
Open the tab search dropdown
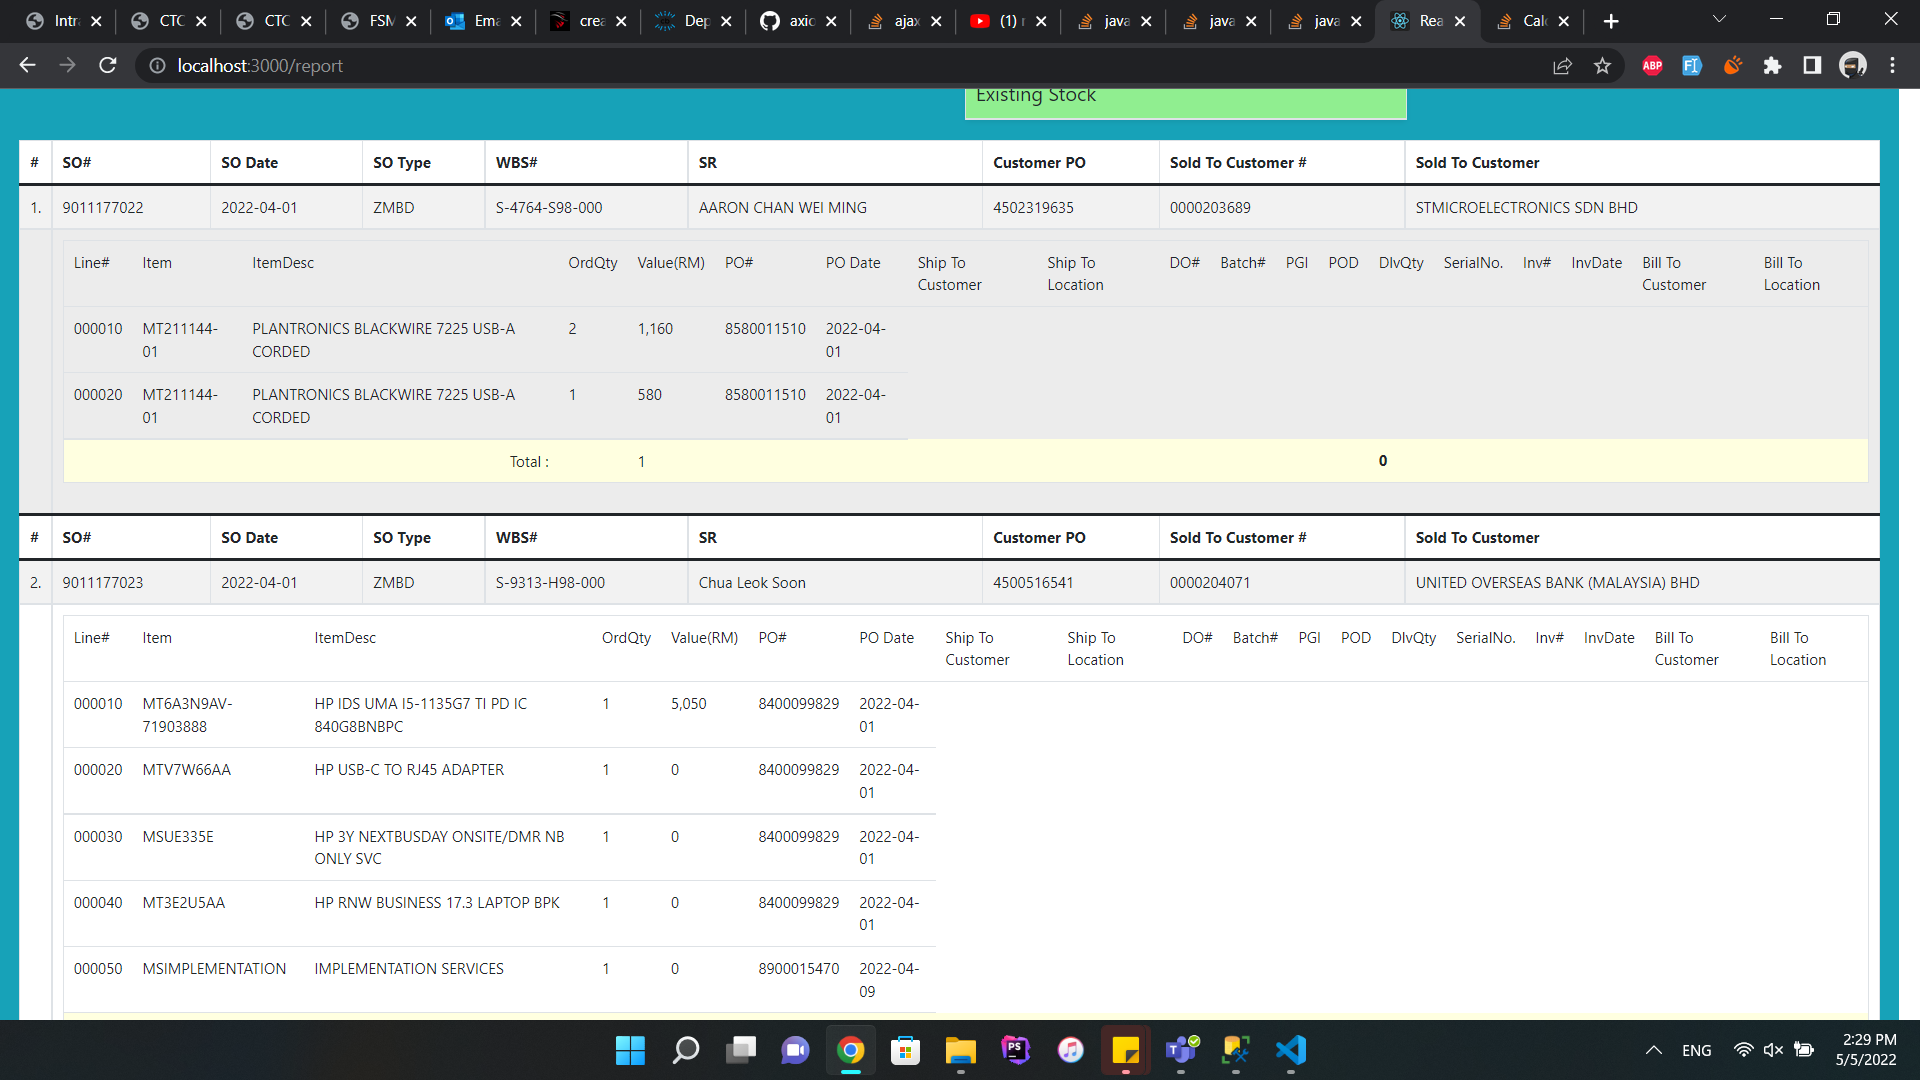[1719, 19]
